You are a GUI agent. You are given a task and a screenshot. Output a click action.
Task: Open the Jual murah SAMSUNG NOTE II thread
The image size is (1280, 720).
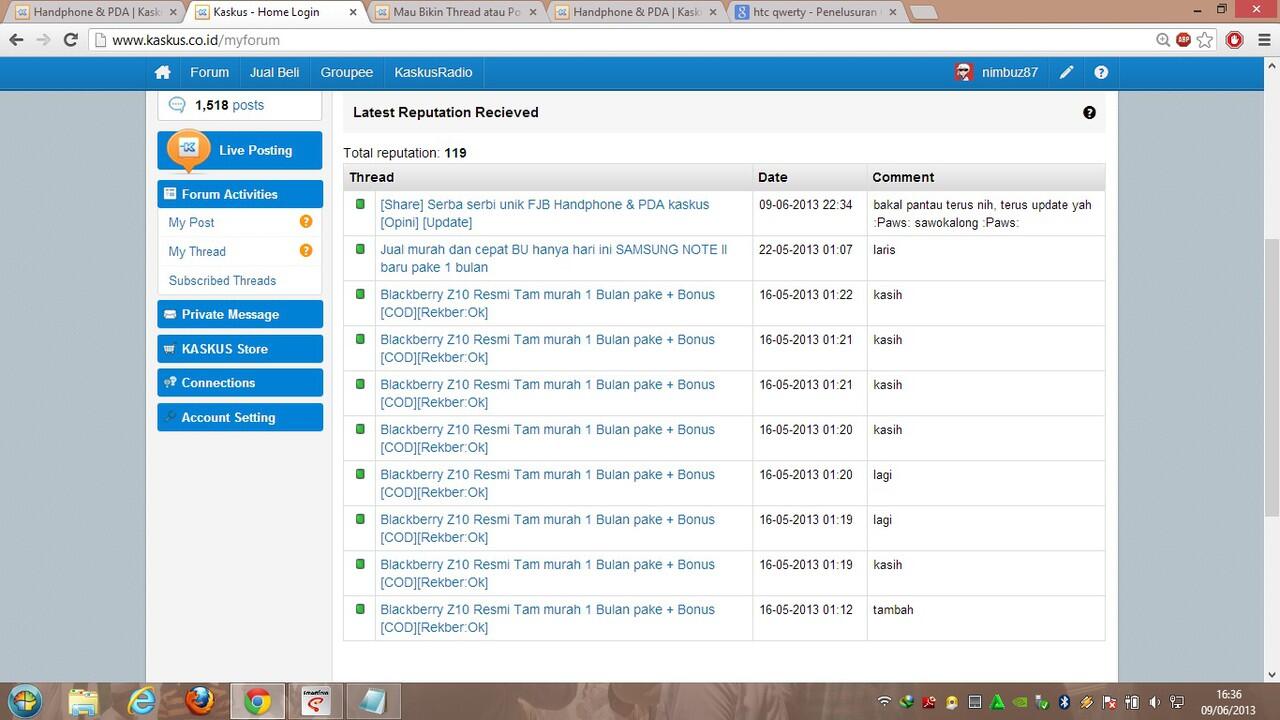click(554, 258)
